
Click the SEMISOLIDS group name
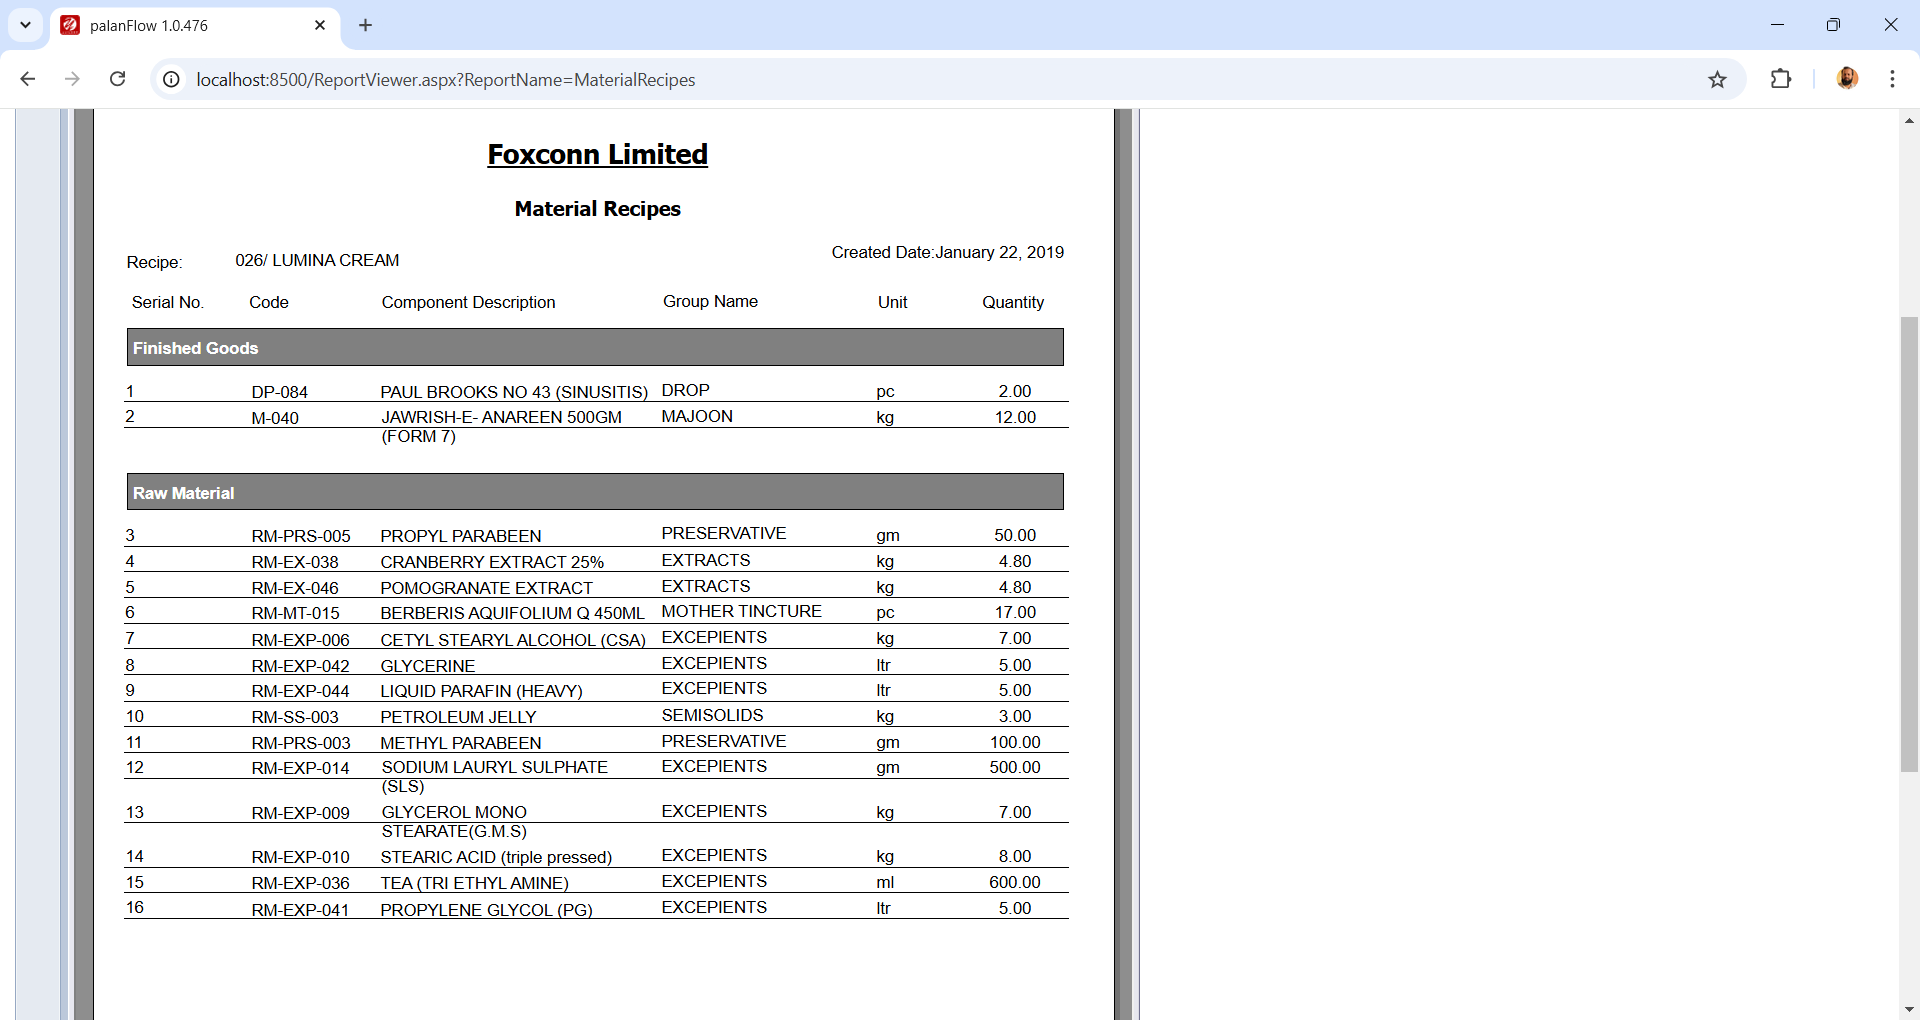tap(712, 715)
